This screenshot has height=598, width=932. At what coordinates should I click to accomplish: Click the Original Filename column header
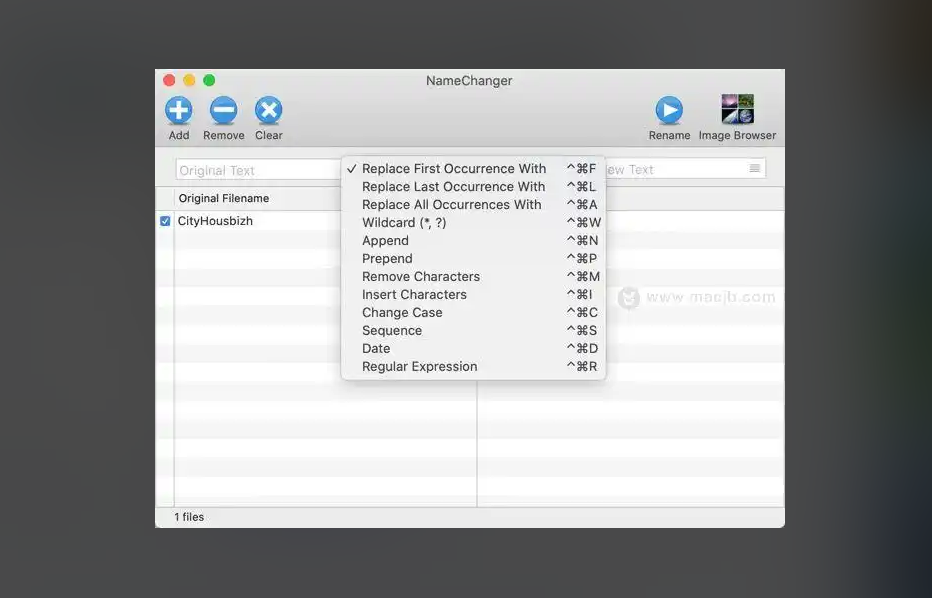[x=259, y=199]
